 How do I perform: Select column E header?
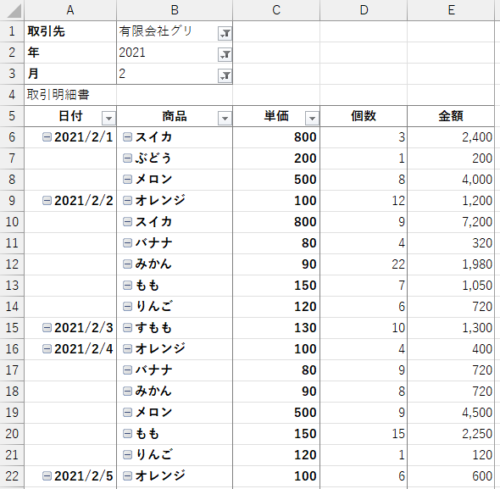pyautogui.click(x=451, y=10)
